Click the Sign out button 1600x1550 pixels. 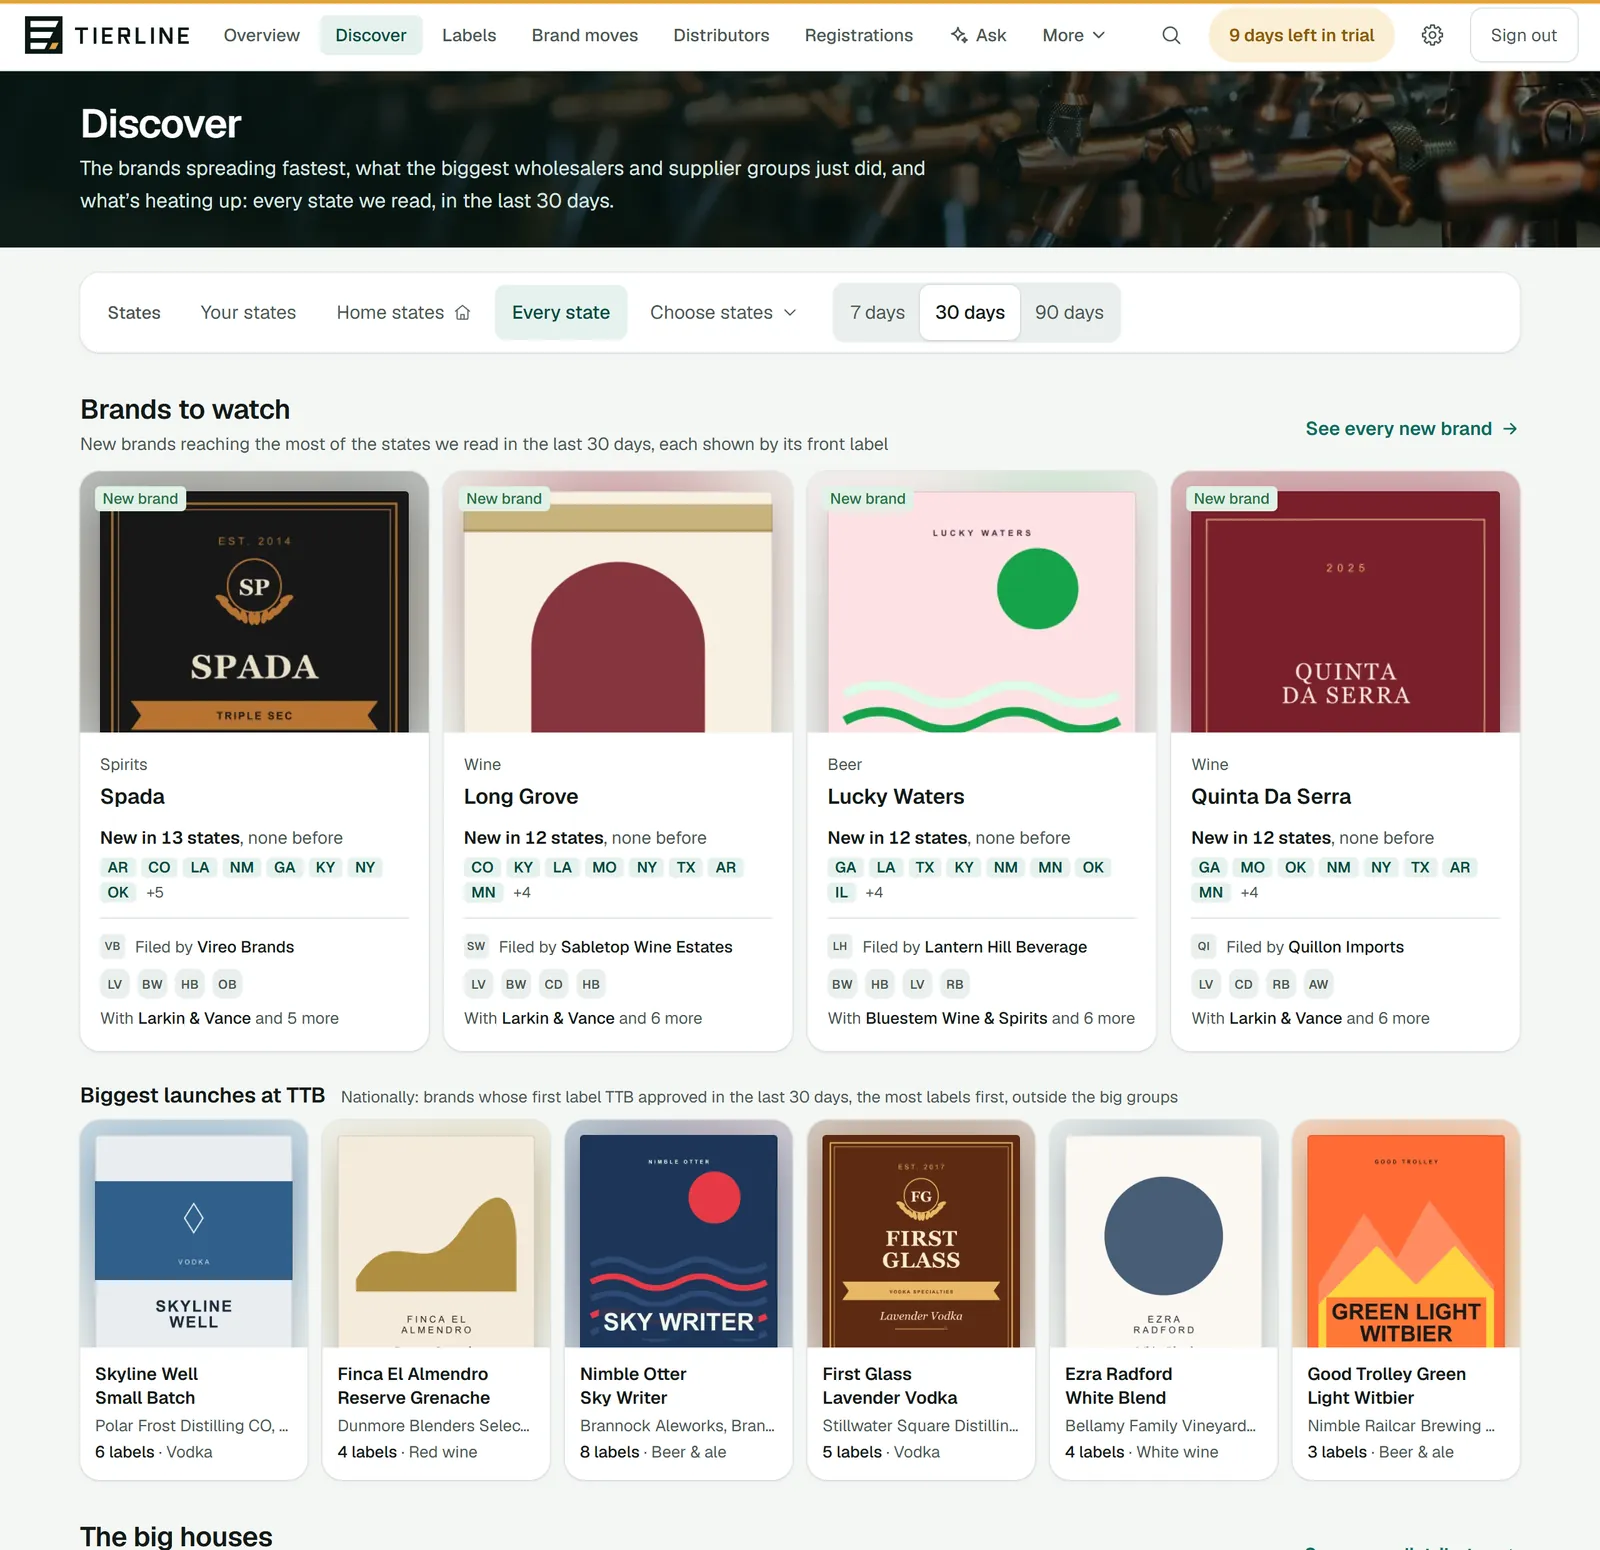(1523, 35)
